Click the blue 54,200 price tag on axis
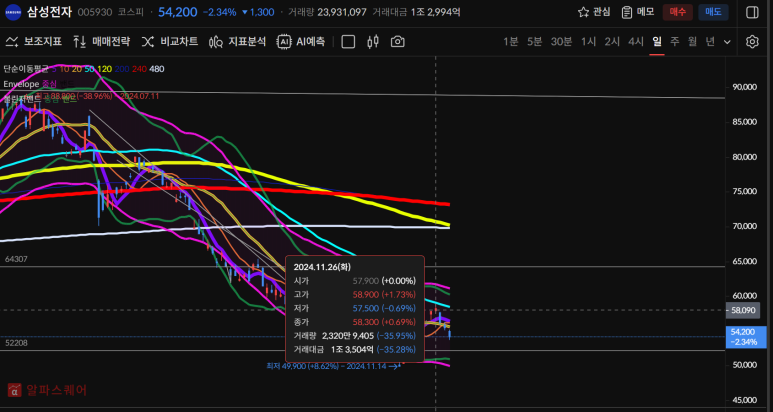 point(746,337)
